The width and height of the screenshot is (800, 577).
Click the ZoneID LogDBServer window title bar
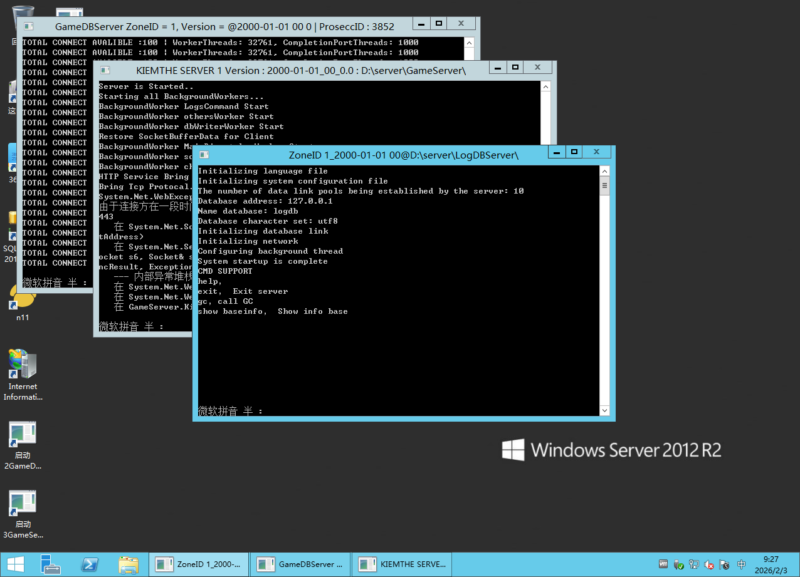400,155
